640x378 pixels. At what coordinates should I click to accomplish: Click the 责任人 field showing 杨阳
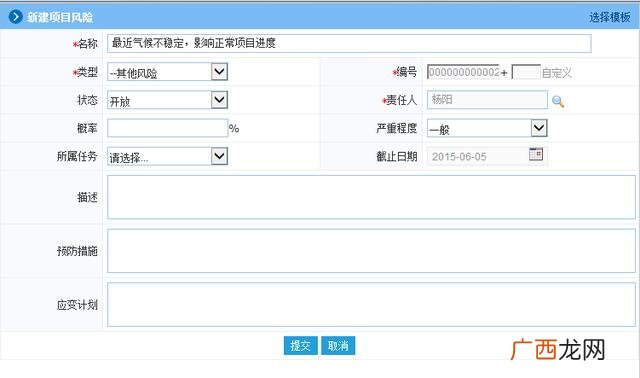[487, 100]
